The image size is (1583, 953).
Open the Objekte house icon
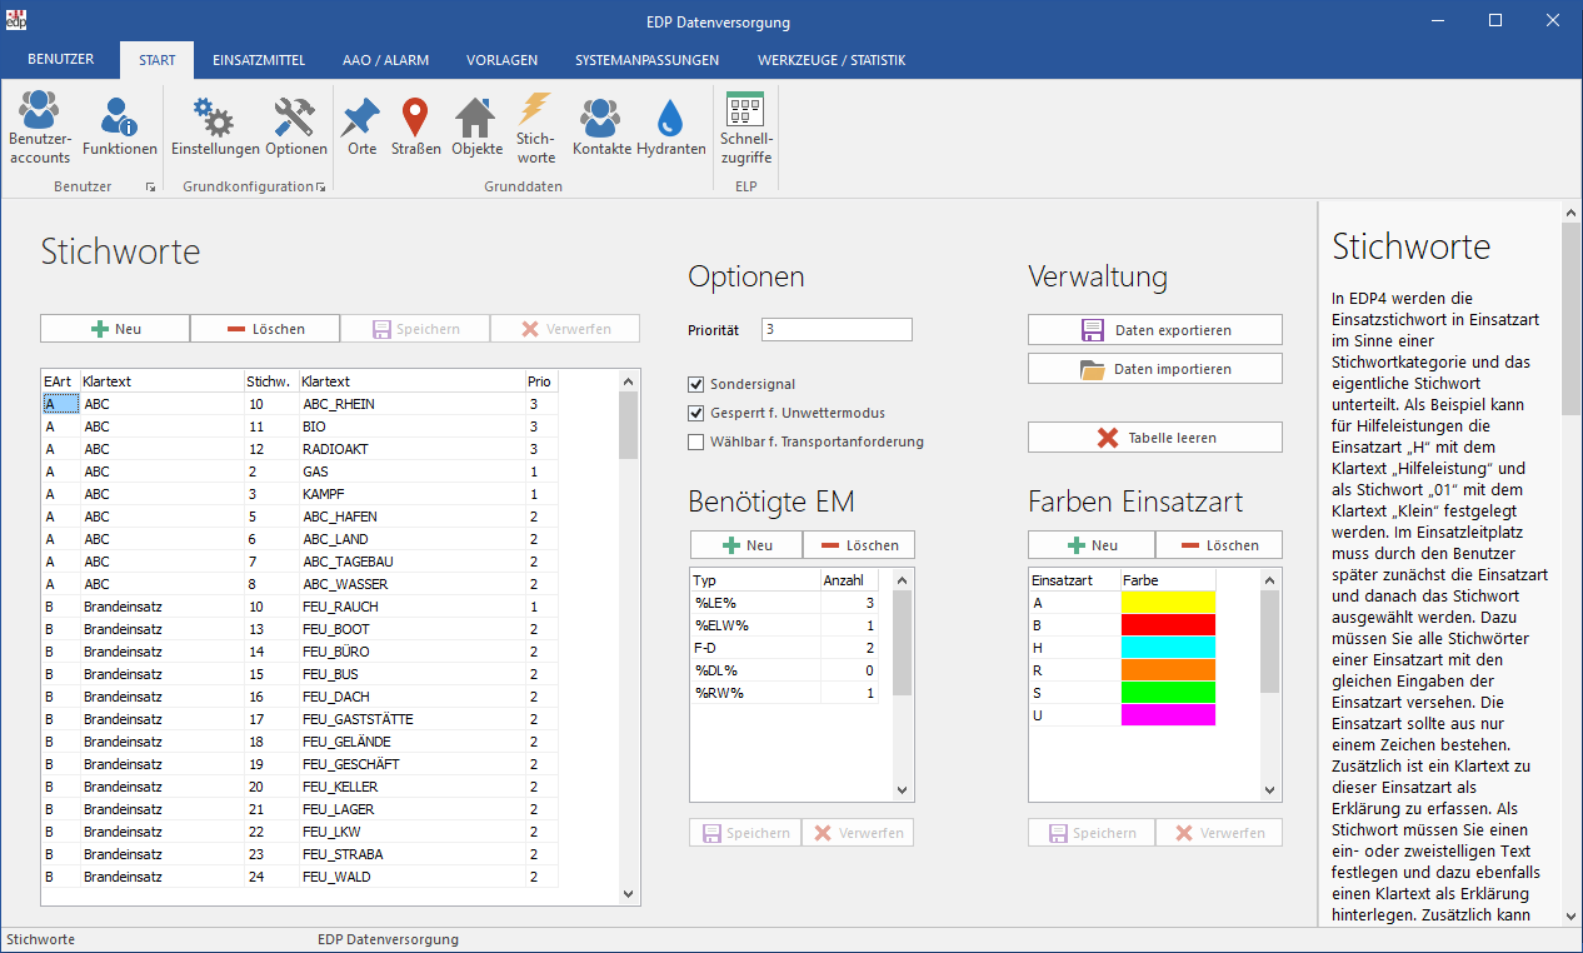[x=477, y=127]
